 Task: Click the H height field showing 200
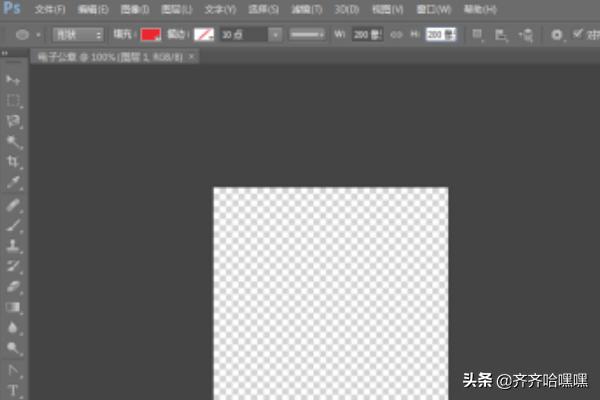(x=441, y=35)
